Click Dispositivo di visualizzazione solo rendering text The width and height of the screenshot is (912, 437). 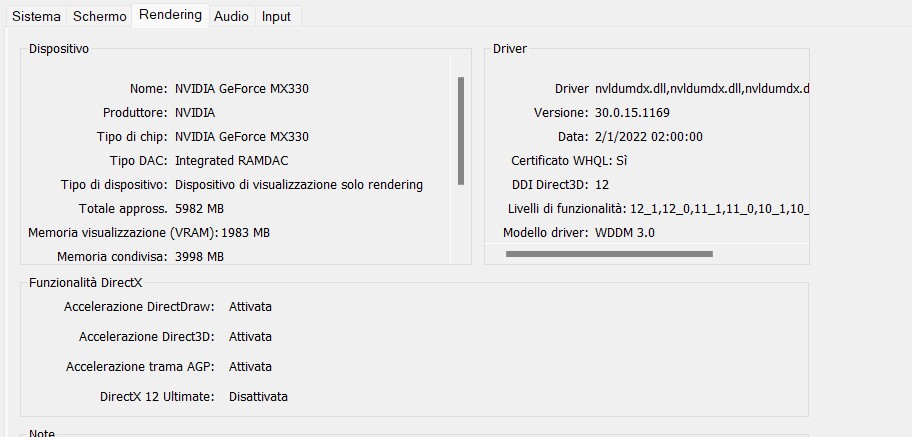click(x=299, y=185)
